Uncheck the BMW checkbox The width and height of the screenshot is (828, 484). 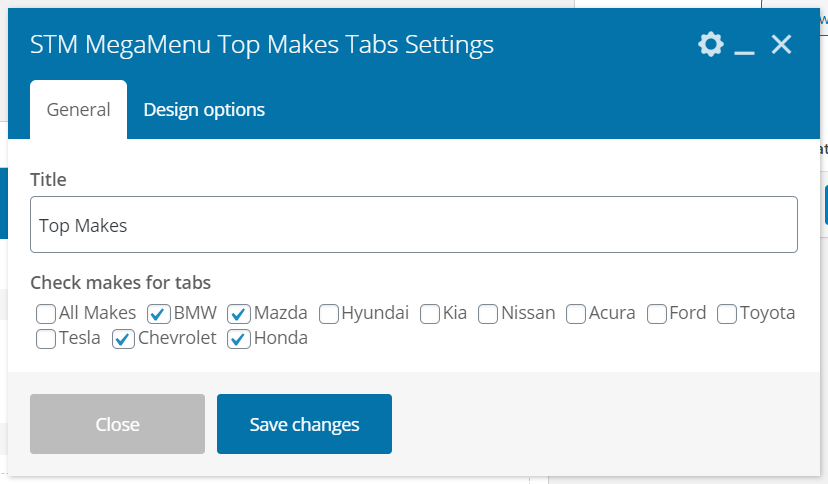tap(158, 314)
